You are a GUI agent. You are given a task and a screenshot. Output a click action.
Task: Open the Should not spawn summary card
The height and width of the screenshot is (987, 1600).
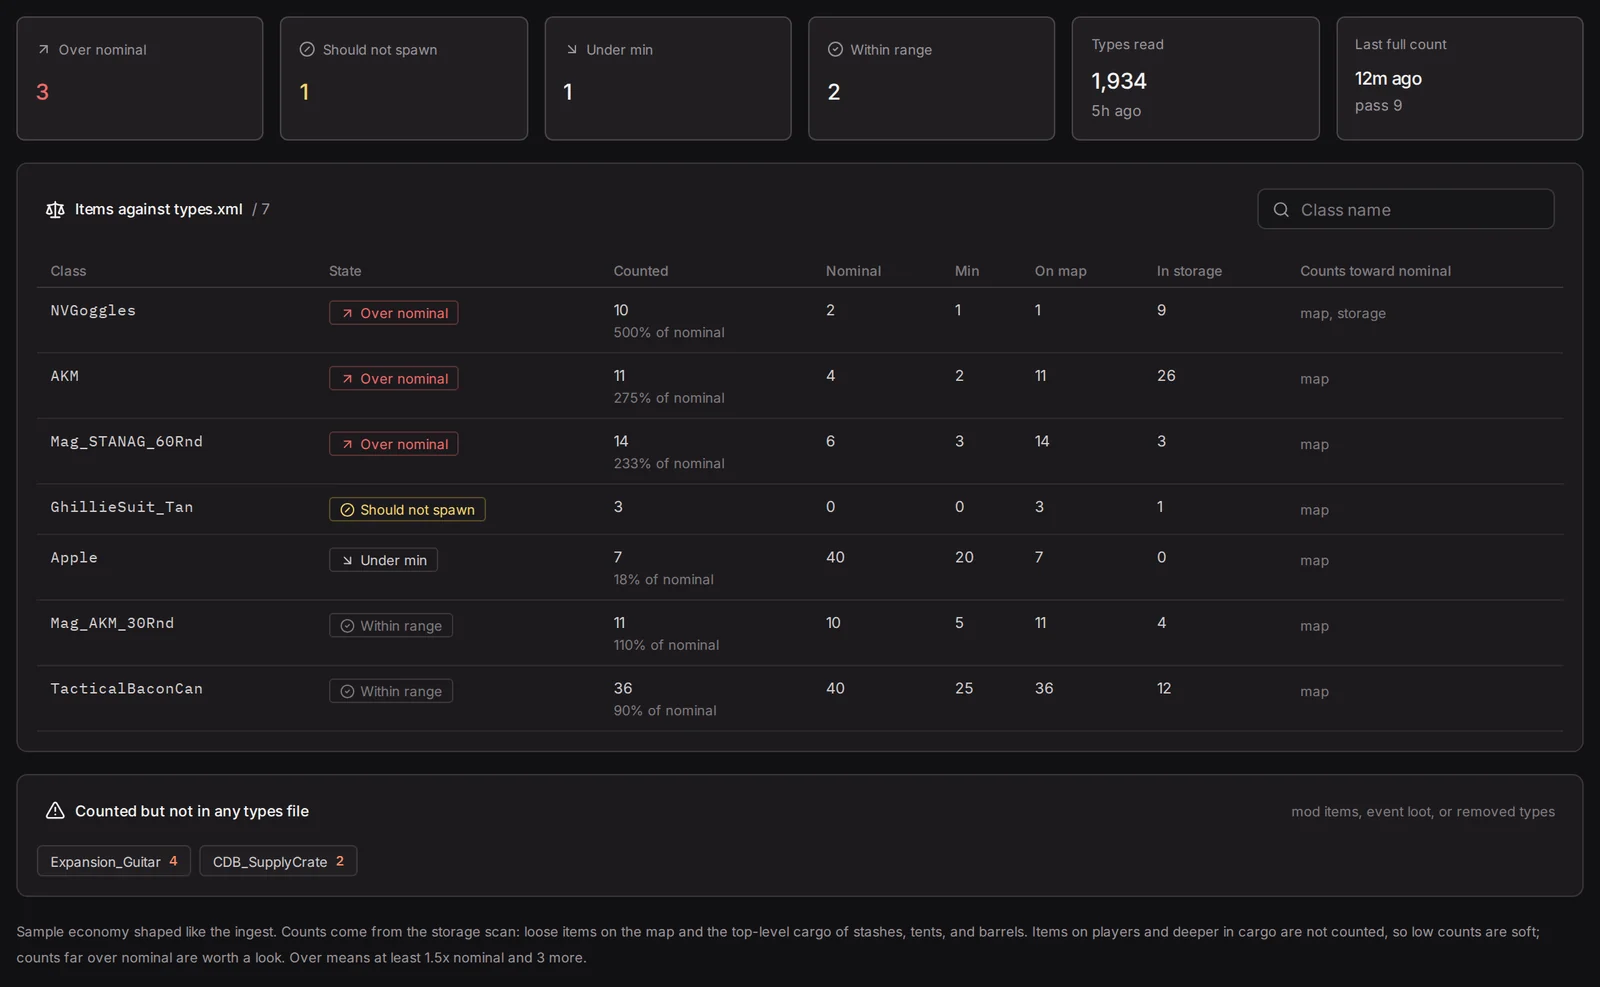pyautogui.click(x=404, y=78)
